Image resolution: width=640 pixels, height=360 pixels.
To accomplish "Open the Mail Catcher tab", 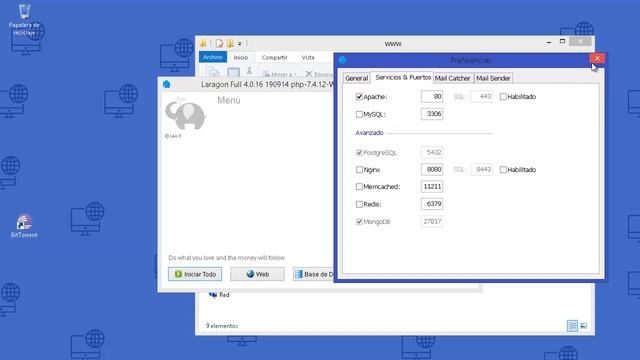I will pyautogui.click(x=453, y=78).
